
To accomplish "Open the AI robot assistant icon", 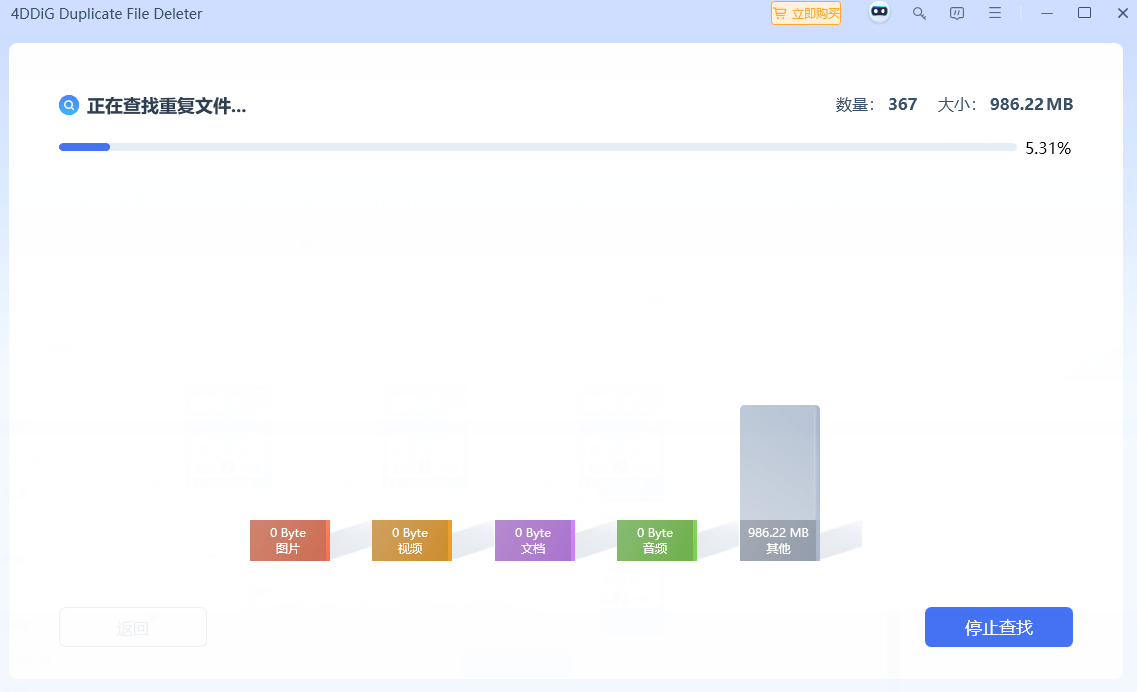I will 879,13.
